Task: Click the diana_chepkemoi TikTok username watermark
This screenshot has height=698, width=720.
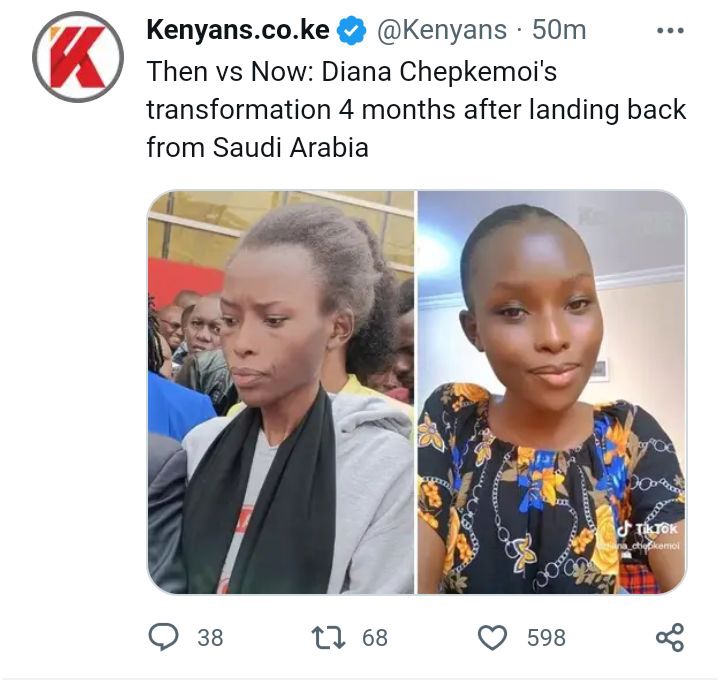Action: (x=638, y=546)
